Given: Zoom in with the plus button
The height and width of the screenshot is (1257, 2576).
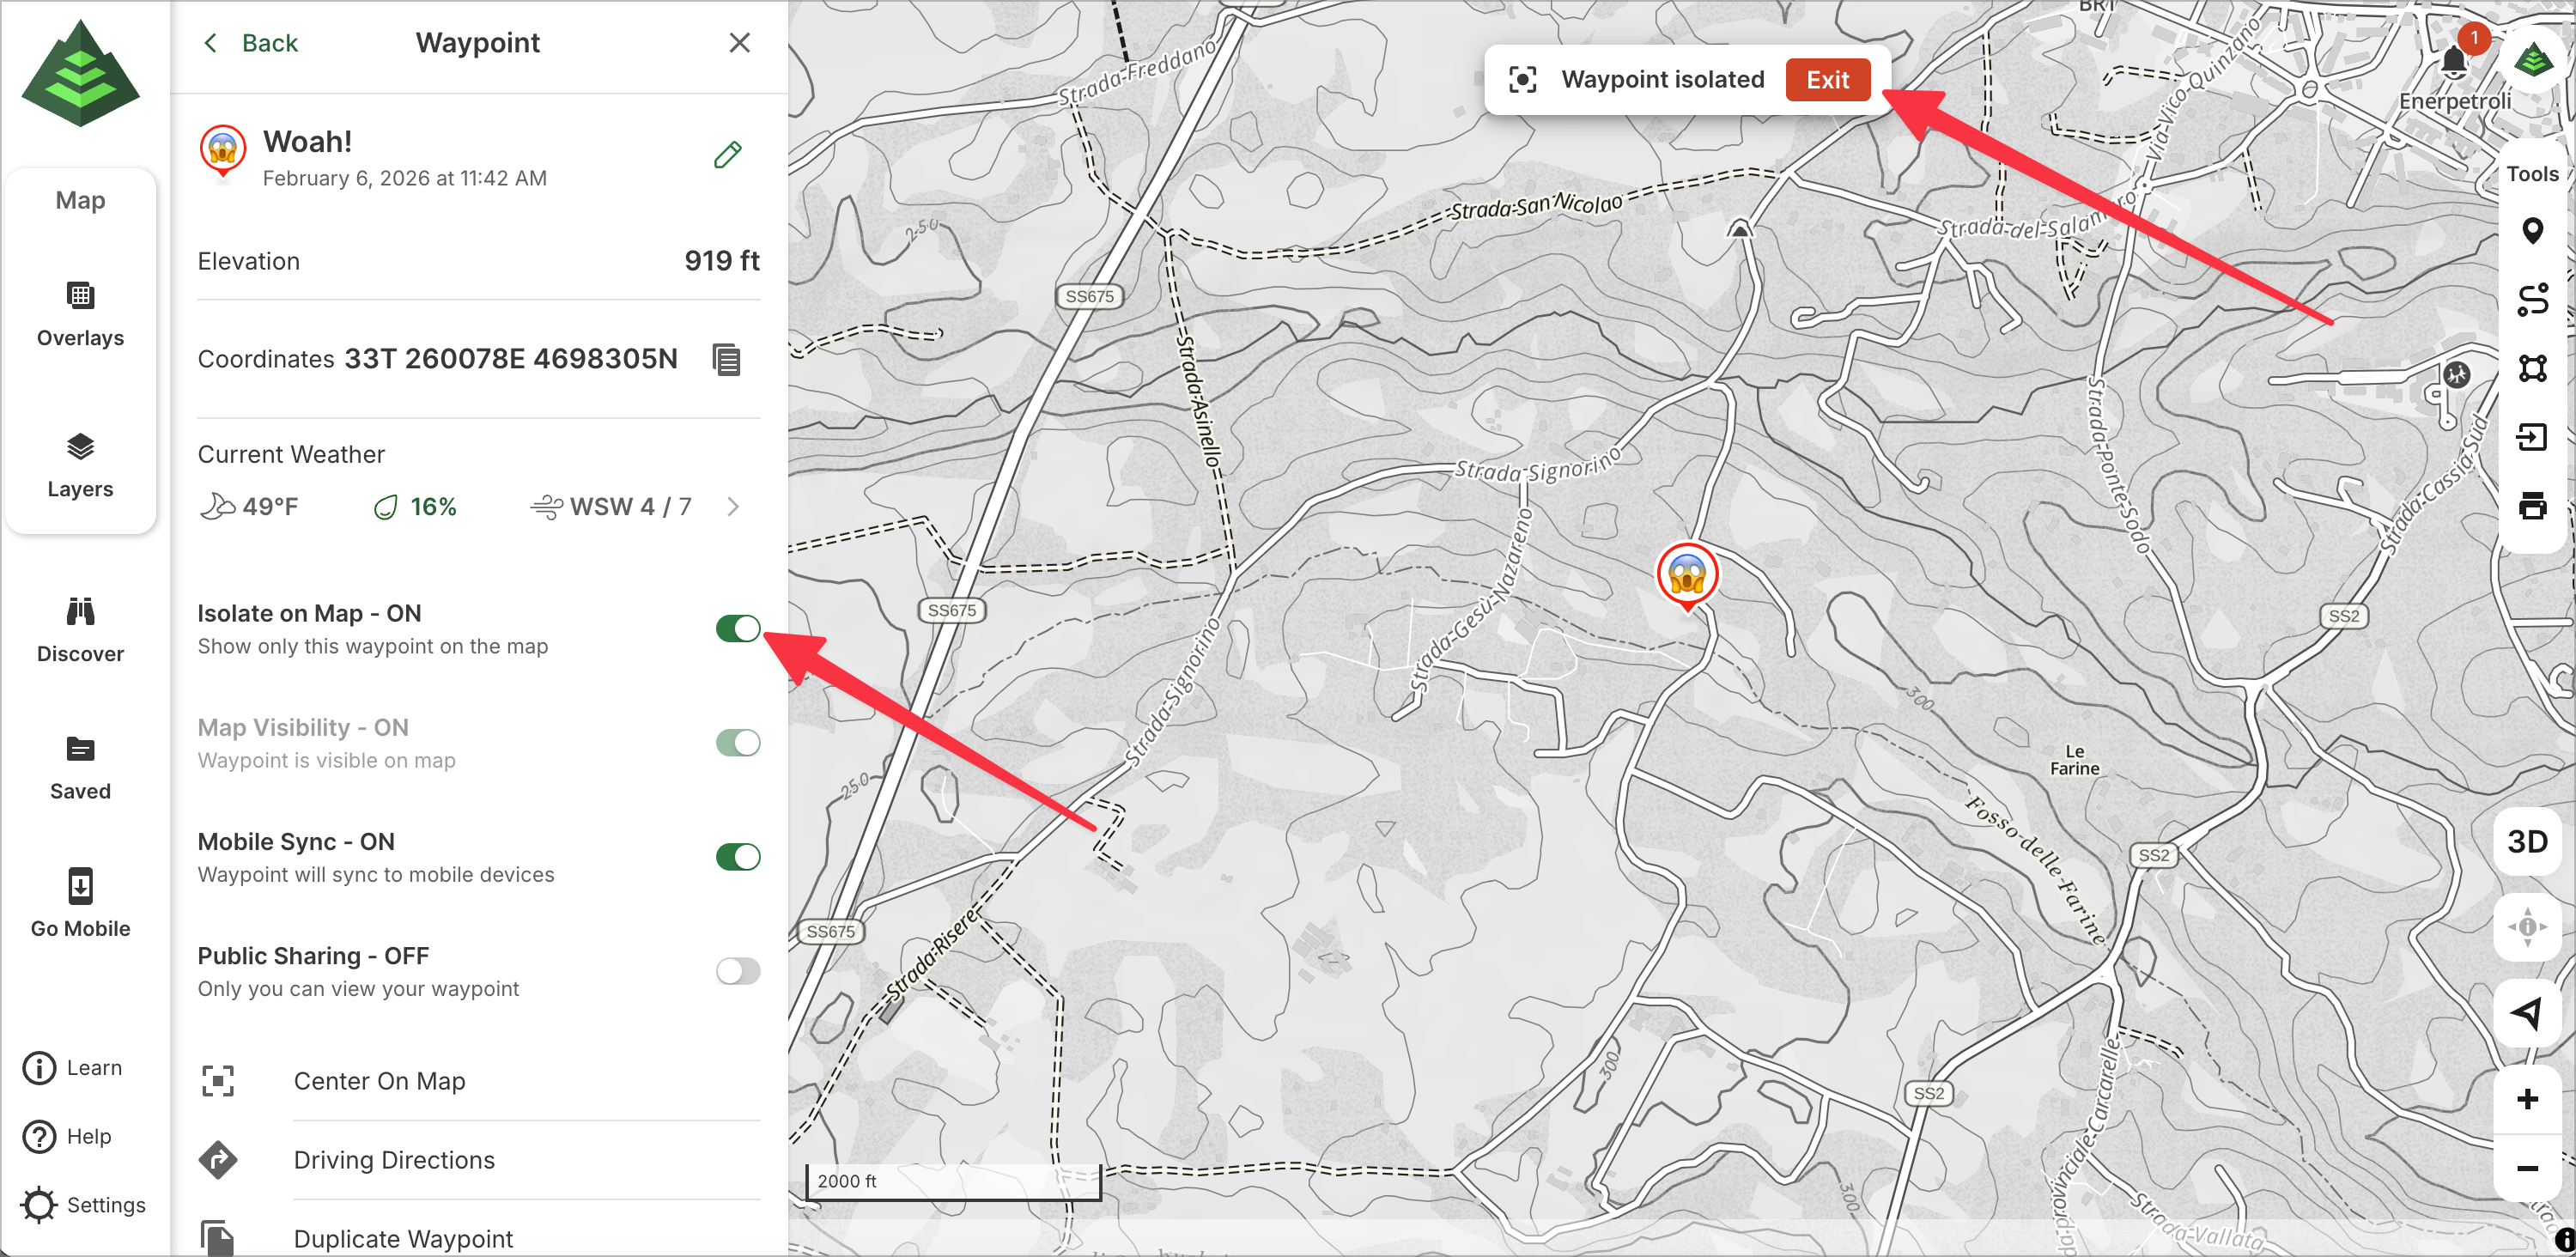Looking at the screenshot, I should pyautogui.click(x=2526, y=1099).
